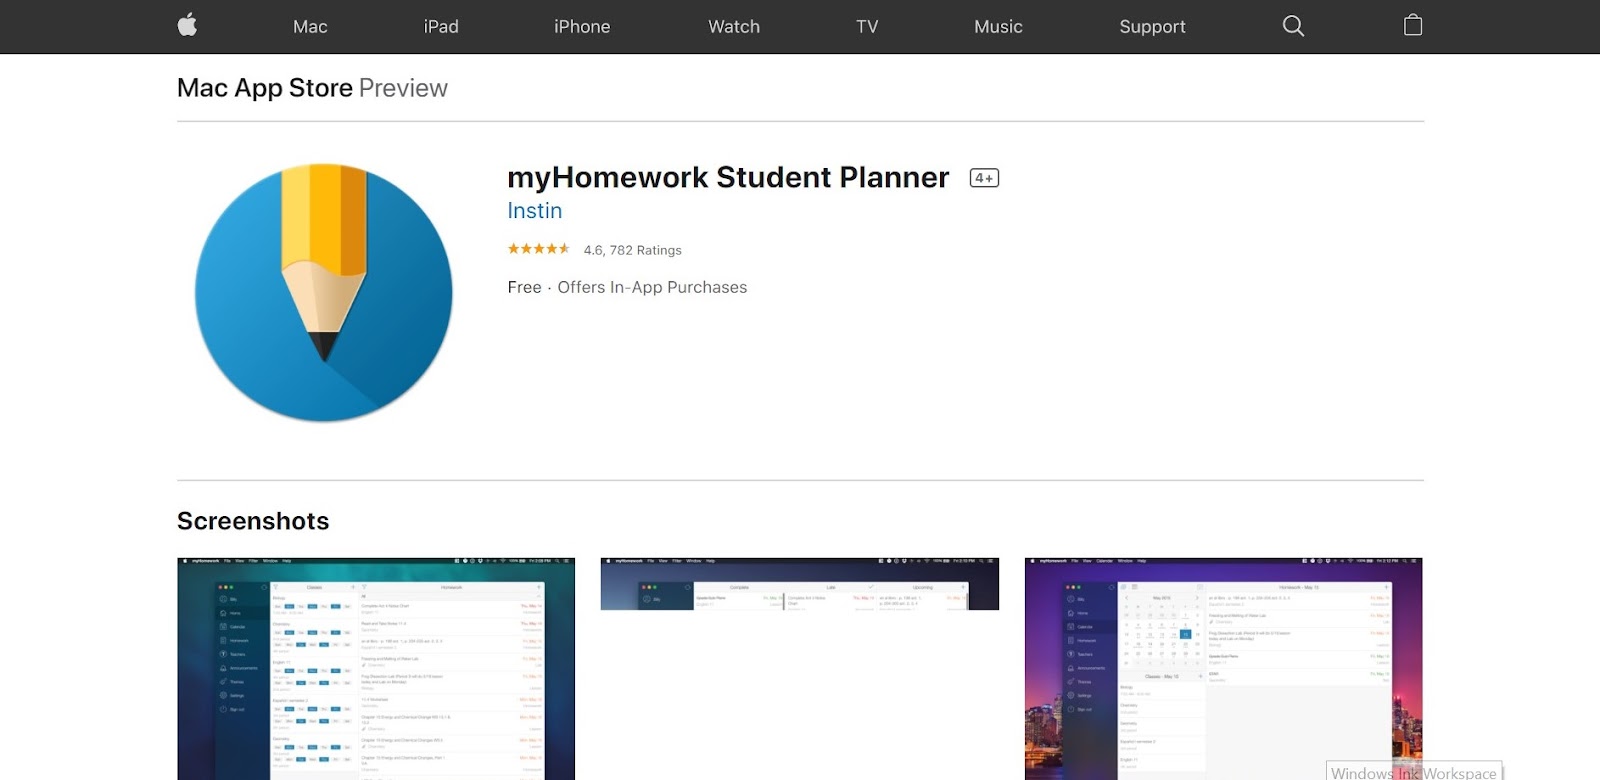Open the Instin developer link

pyautogui.click(x=535, y=211)
